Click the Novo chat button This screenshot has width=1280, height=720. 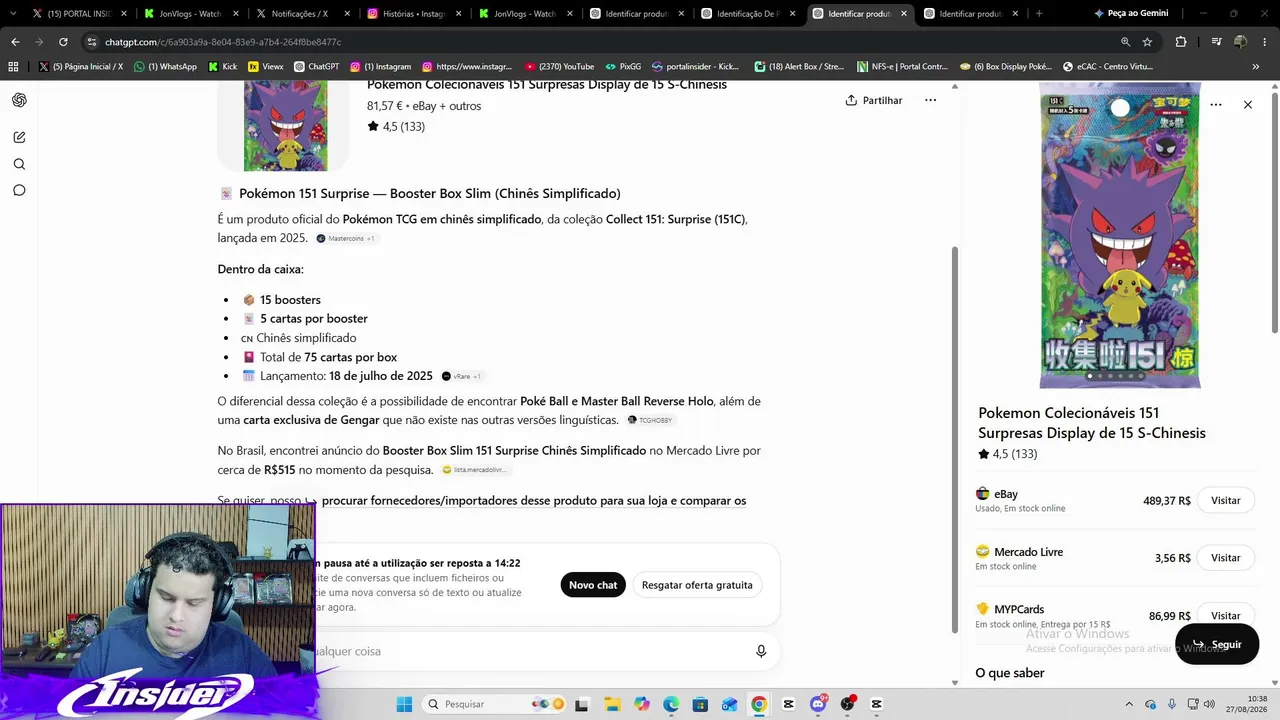coord(593,585)
